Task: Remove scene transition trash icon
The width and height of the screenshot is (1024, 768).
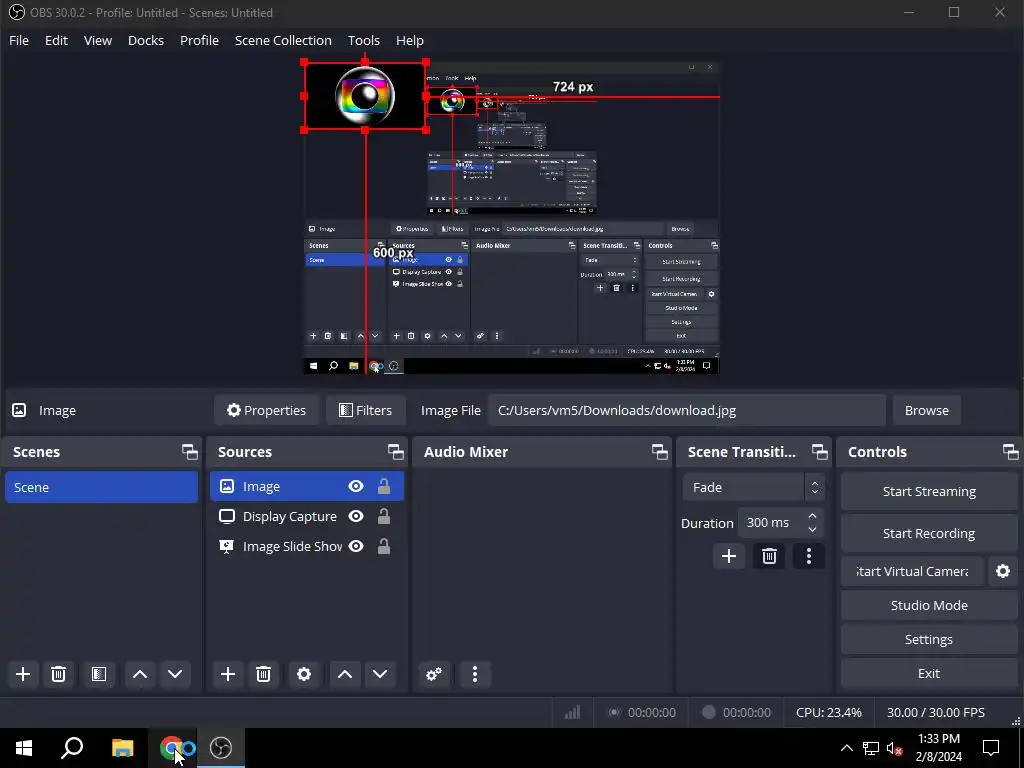Action: click(x=769, y=556)
